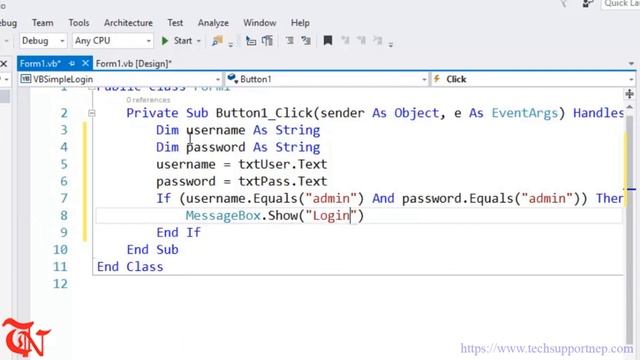Click line number 12 in the margin
This screenshot has width=640, height=360.
(60, 284)
